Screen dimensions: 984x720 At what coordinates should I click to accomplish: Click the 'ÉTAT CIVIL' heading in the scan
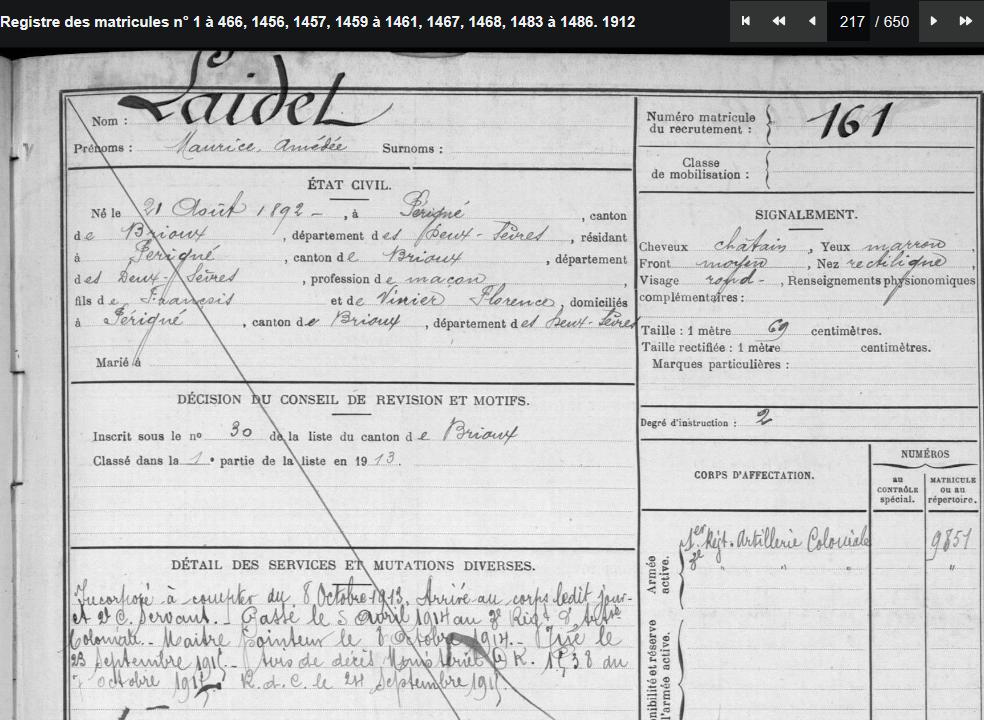click(349, 185)
